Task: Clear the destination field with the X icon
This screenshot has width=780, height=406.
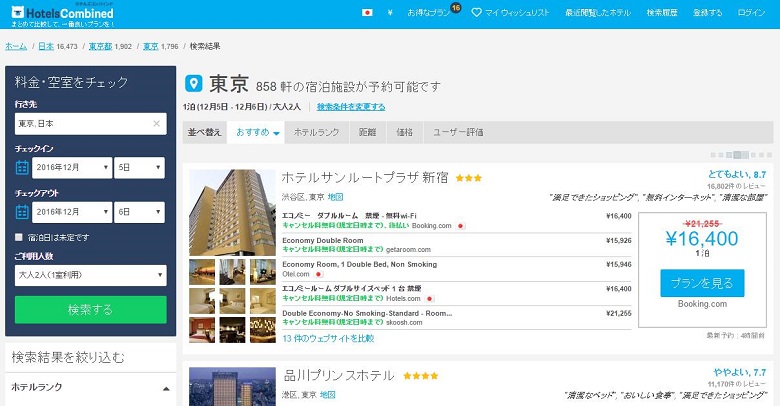Action: pos(157,124)
